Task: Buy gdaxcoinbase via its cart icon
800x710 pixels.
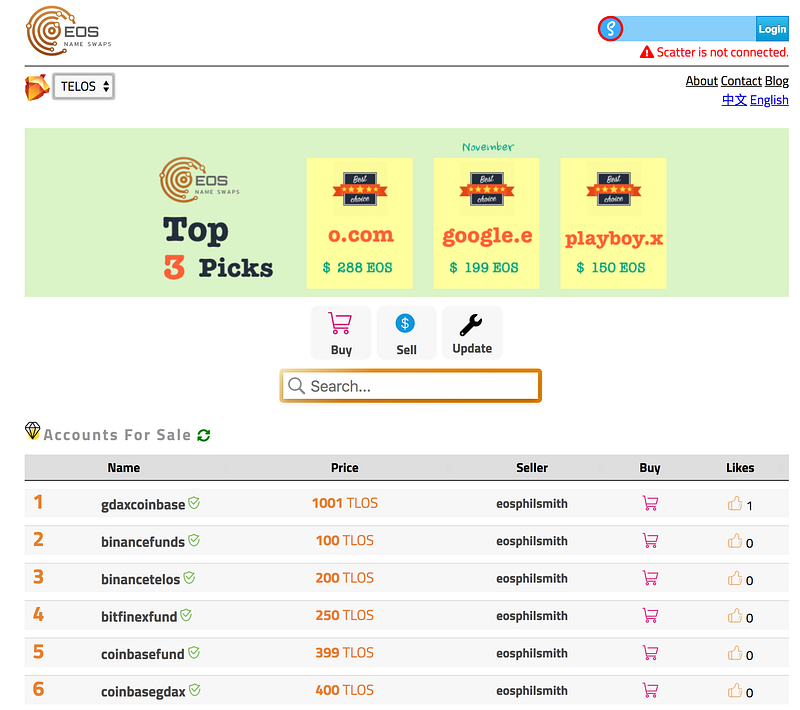Action: point(650,503)
